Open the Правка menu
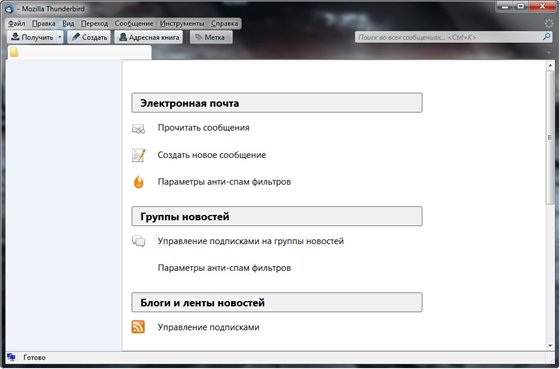The image size is (560, 369). 44,24
